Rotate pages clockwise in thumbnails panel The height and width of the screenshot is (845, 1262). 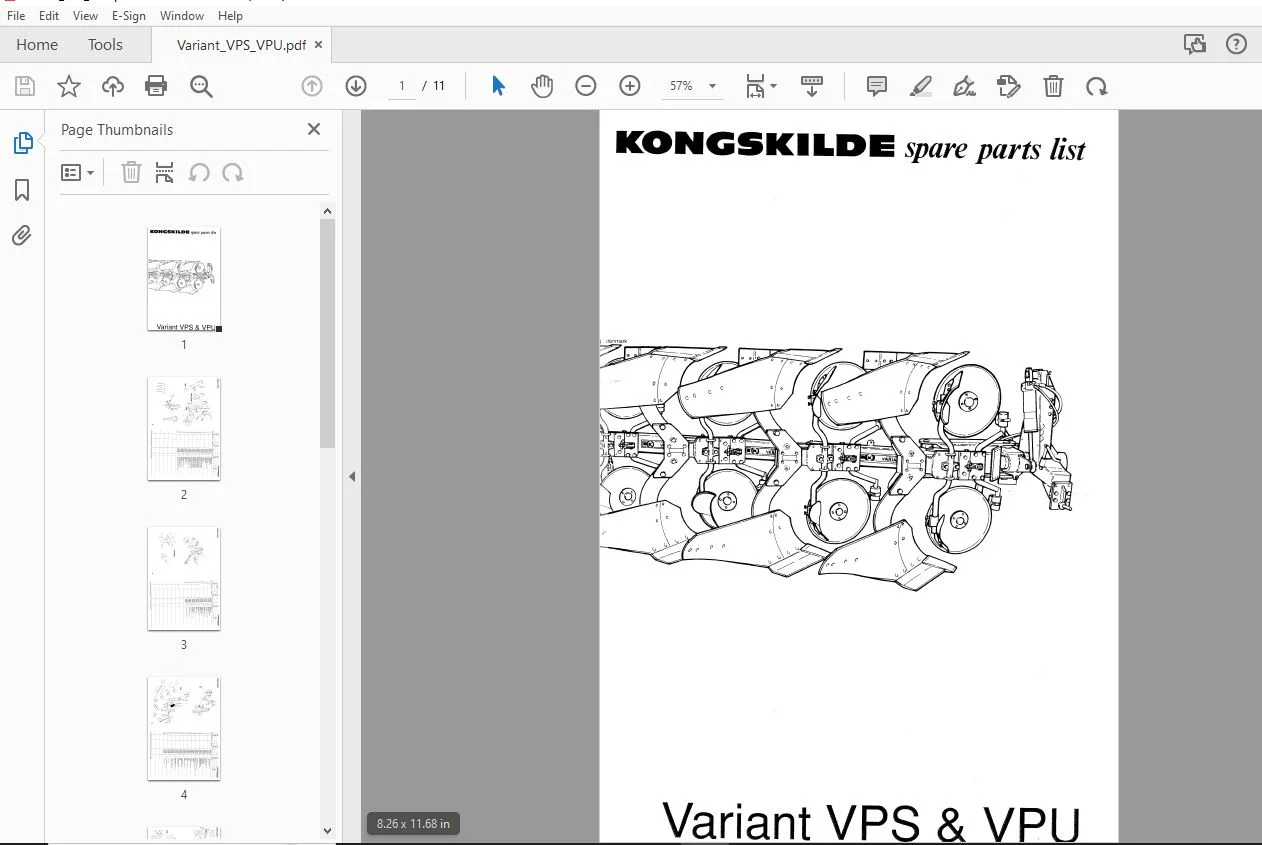click(x=233, y=173)
